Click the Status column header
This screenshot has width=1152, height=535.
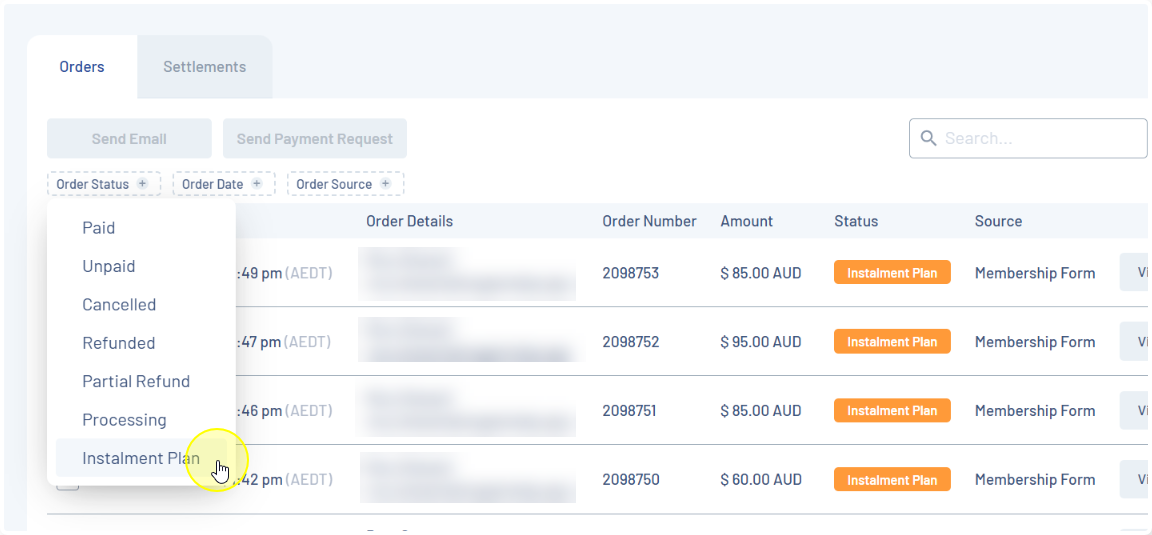856,221
